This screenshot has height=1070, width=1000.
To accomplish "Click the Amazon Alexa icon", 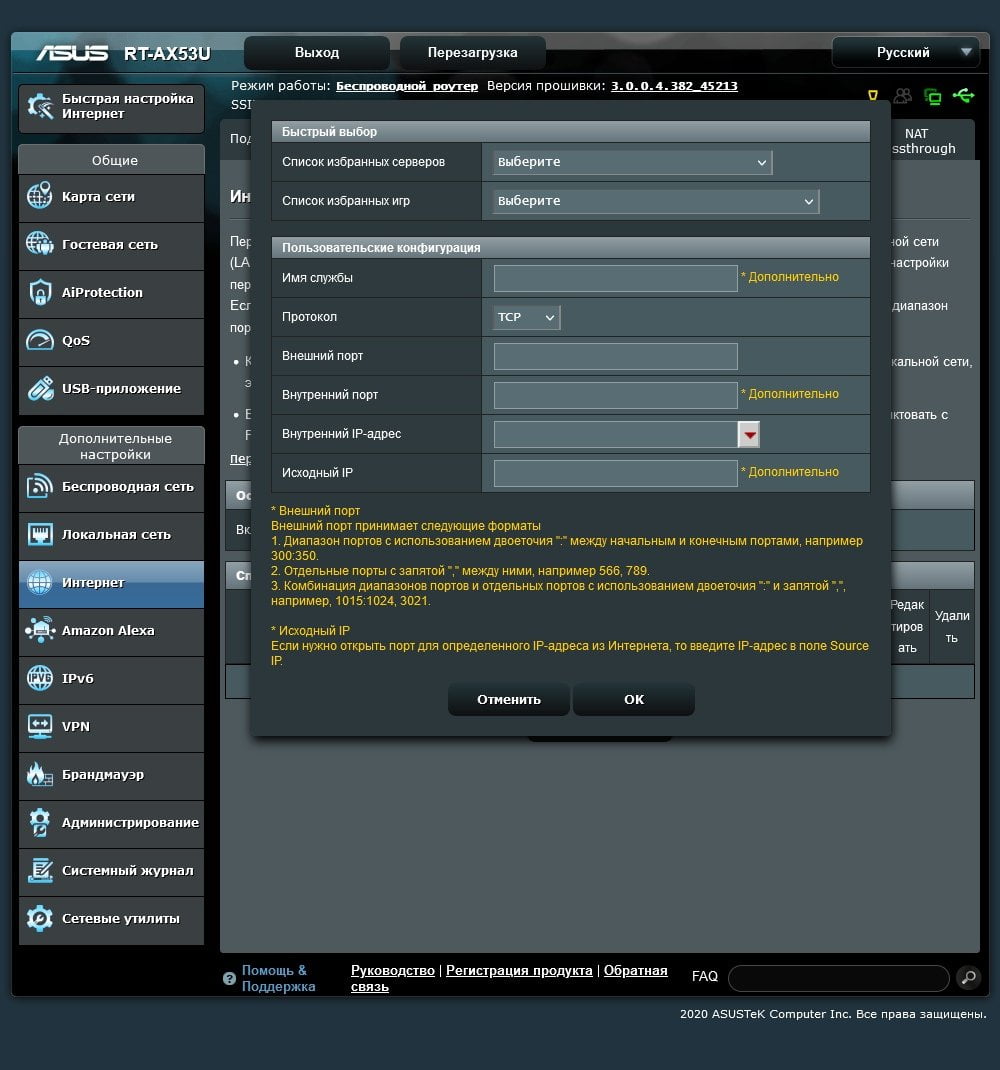I will tap(40, 631).
